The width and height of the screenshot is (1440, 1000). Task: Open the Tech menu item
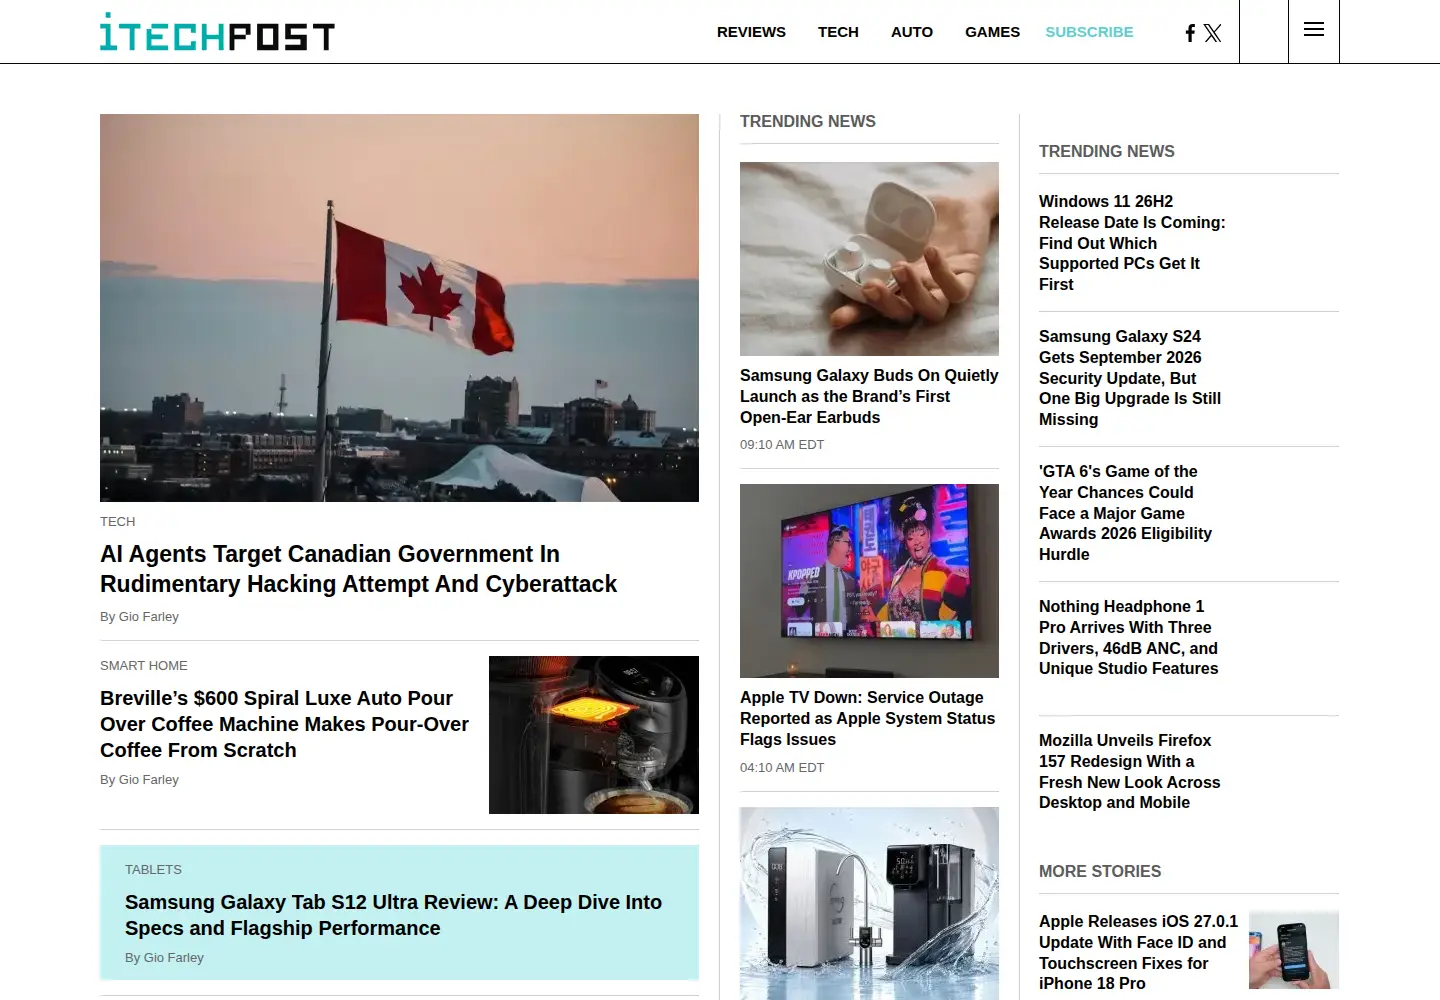(838, 32)
